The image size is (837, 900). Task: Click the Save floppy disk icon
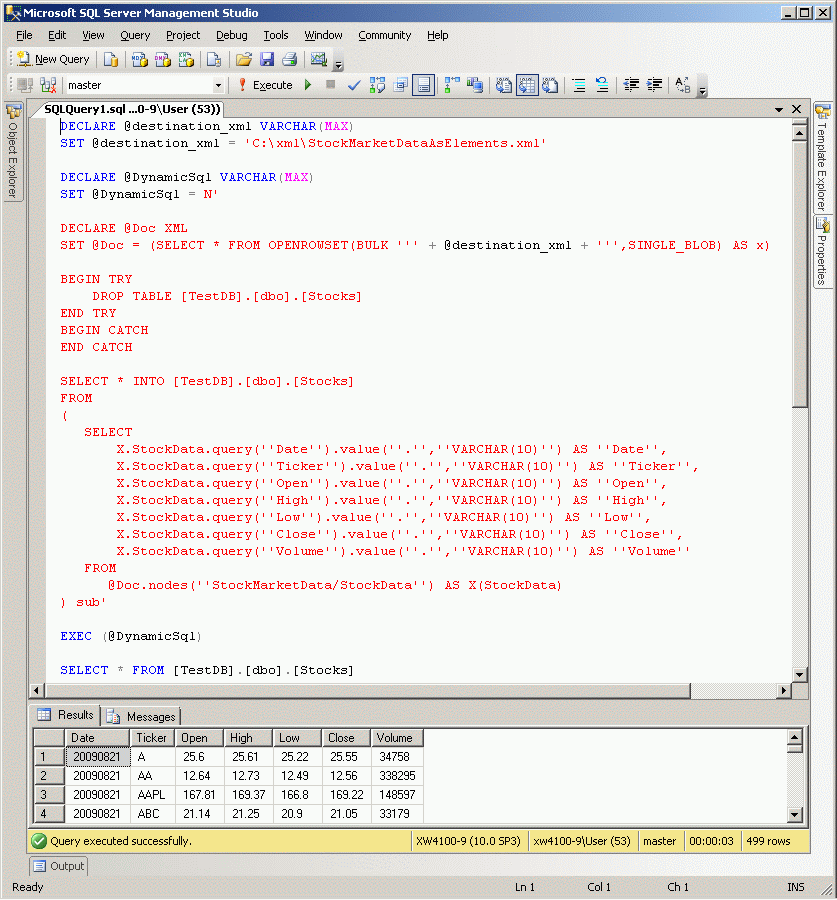pyautogui.click(x=266, y=60)
